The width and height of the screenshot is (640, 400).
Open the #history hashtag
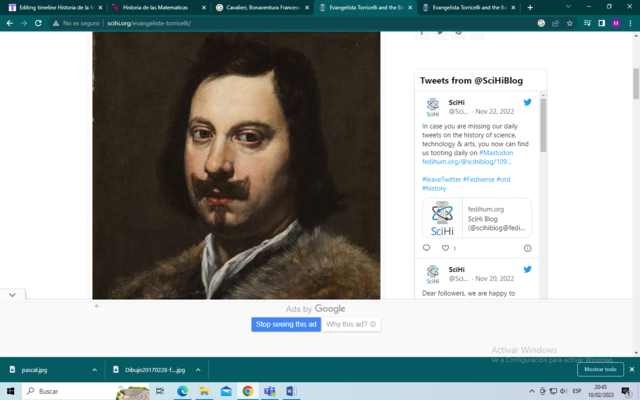click(x=434, y=189)
